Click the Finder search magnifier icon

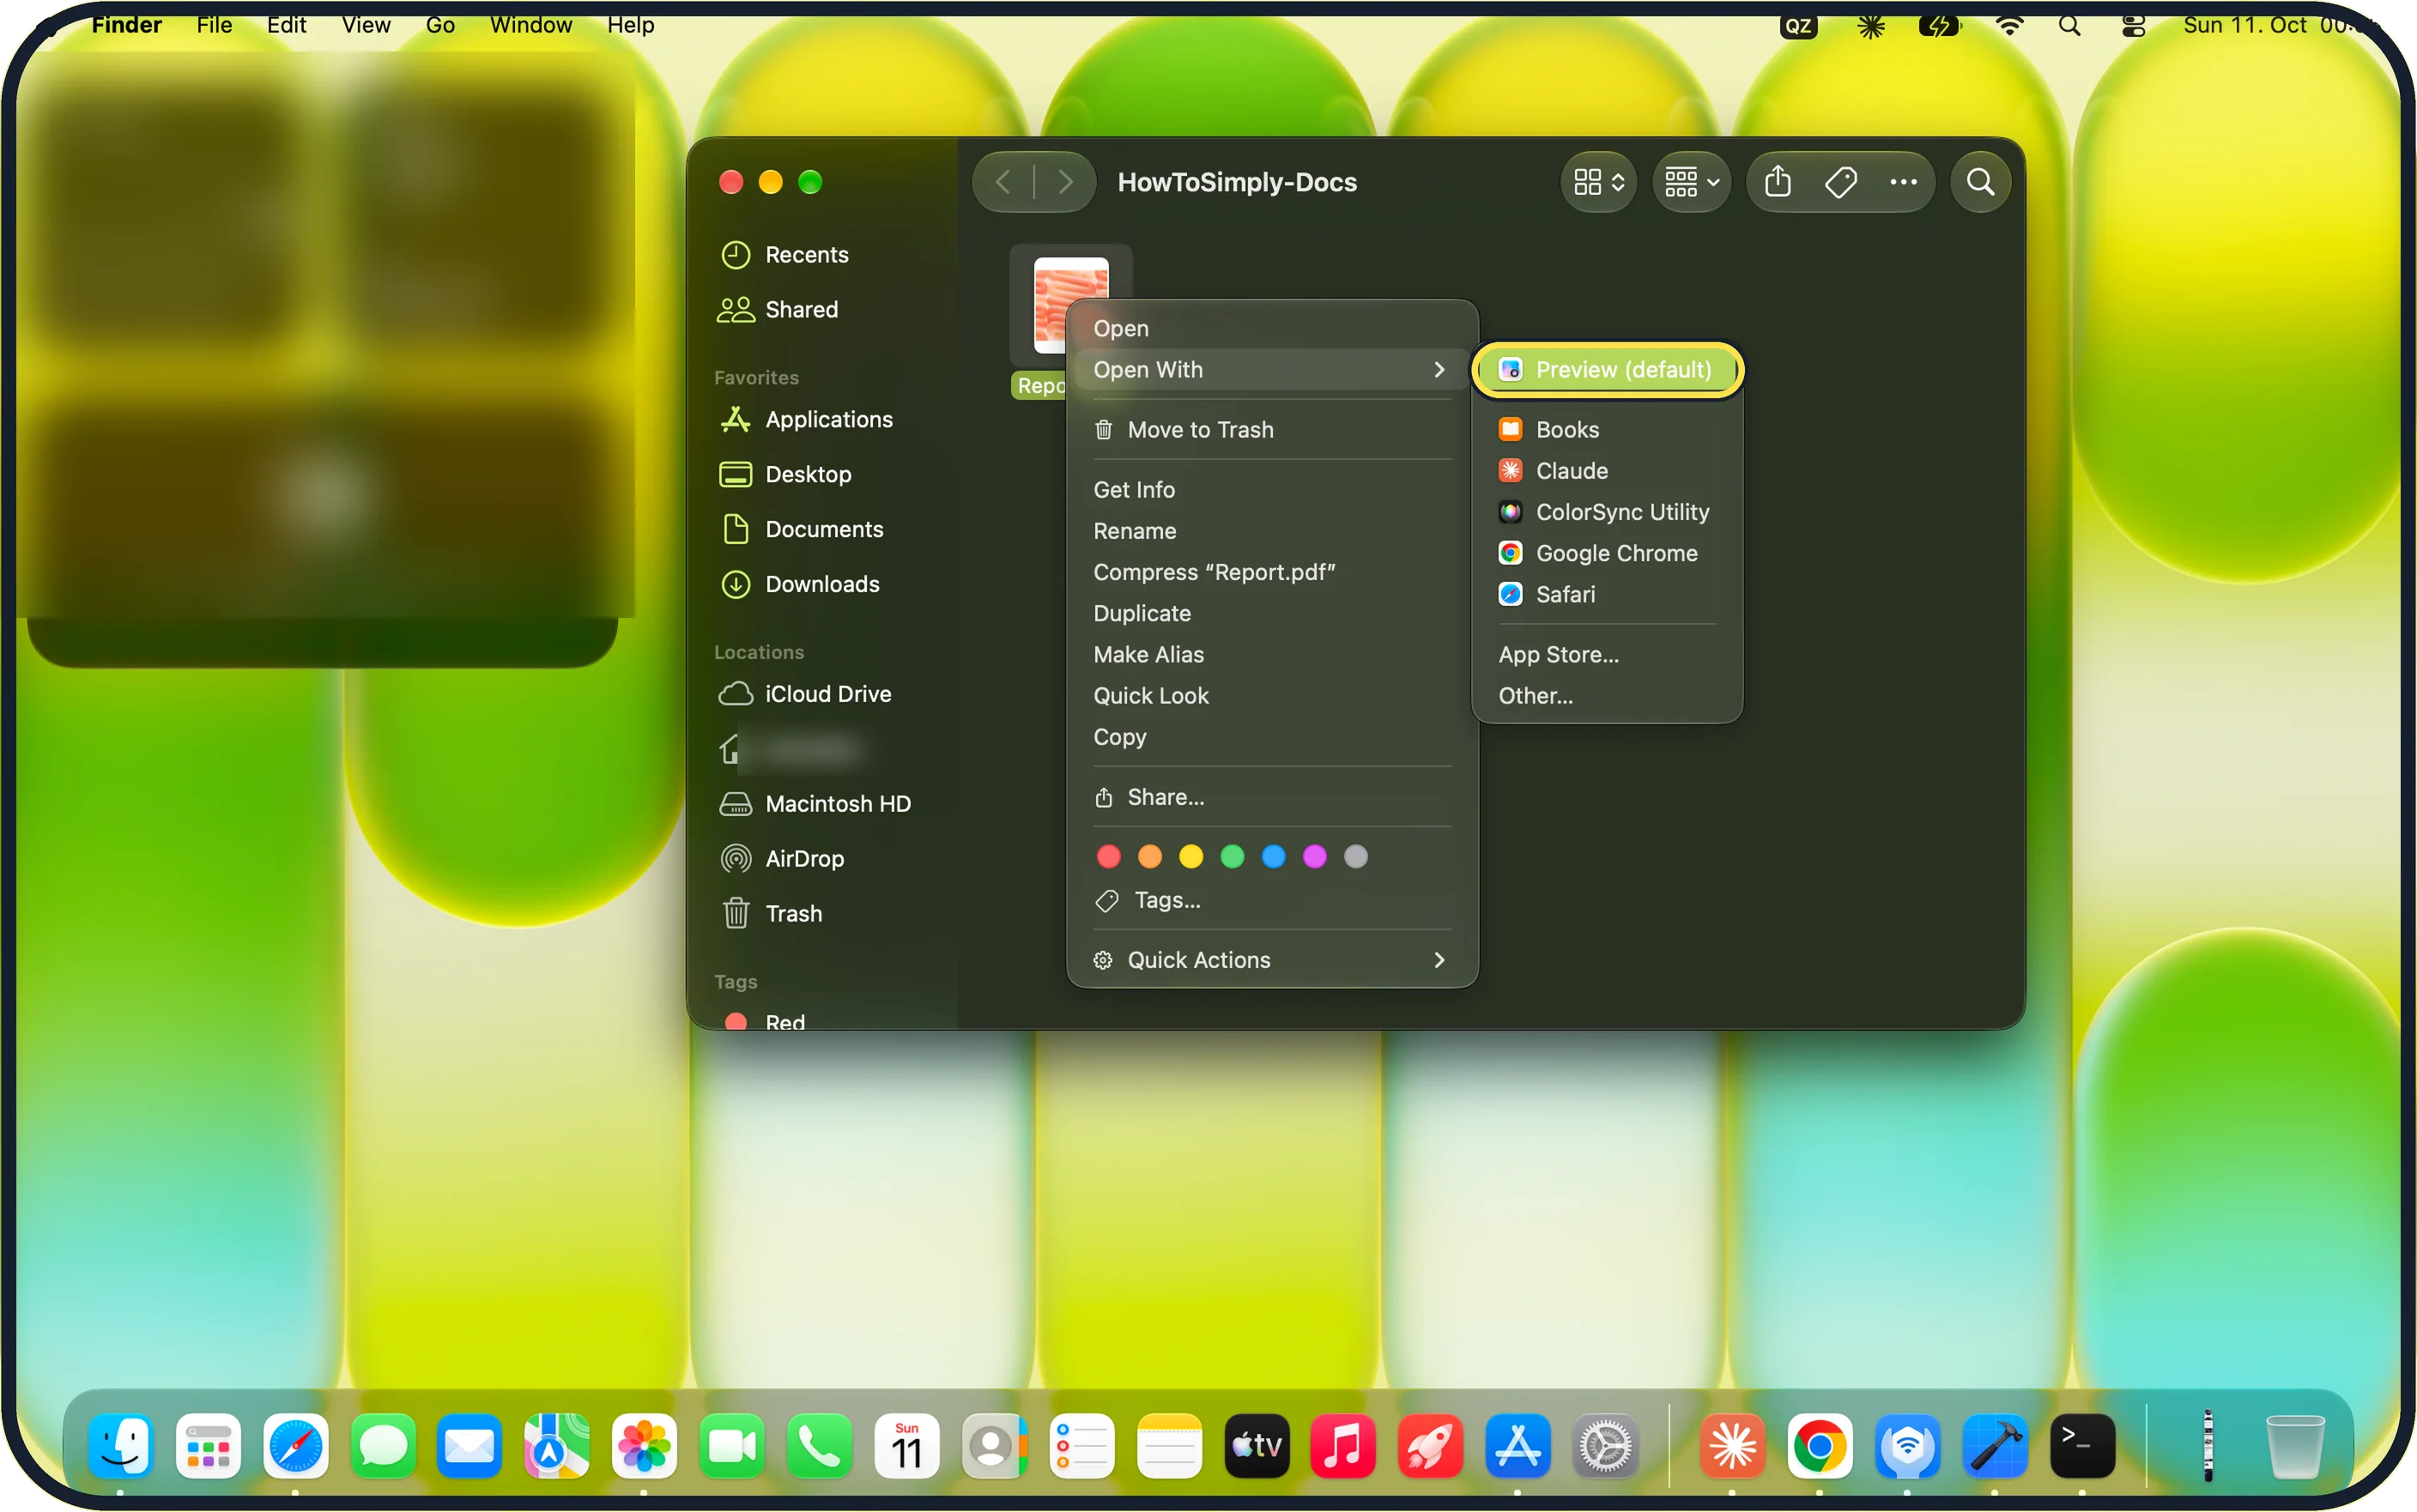[1980, 182]
